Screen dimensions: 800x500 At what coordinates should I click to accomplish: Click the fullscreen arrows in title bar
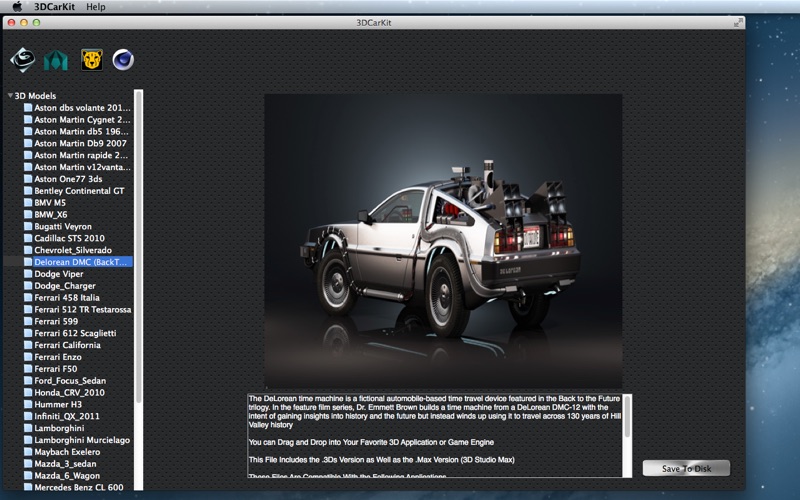tap(738, 22)
